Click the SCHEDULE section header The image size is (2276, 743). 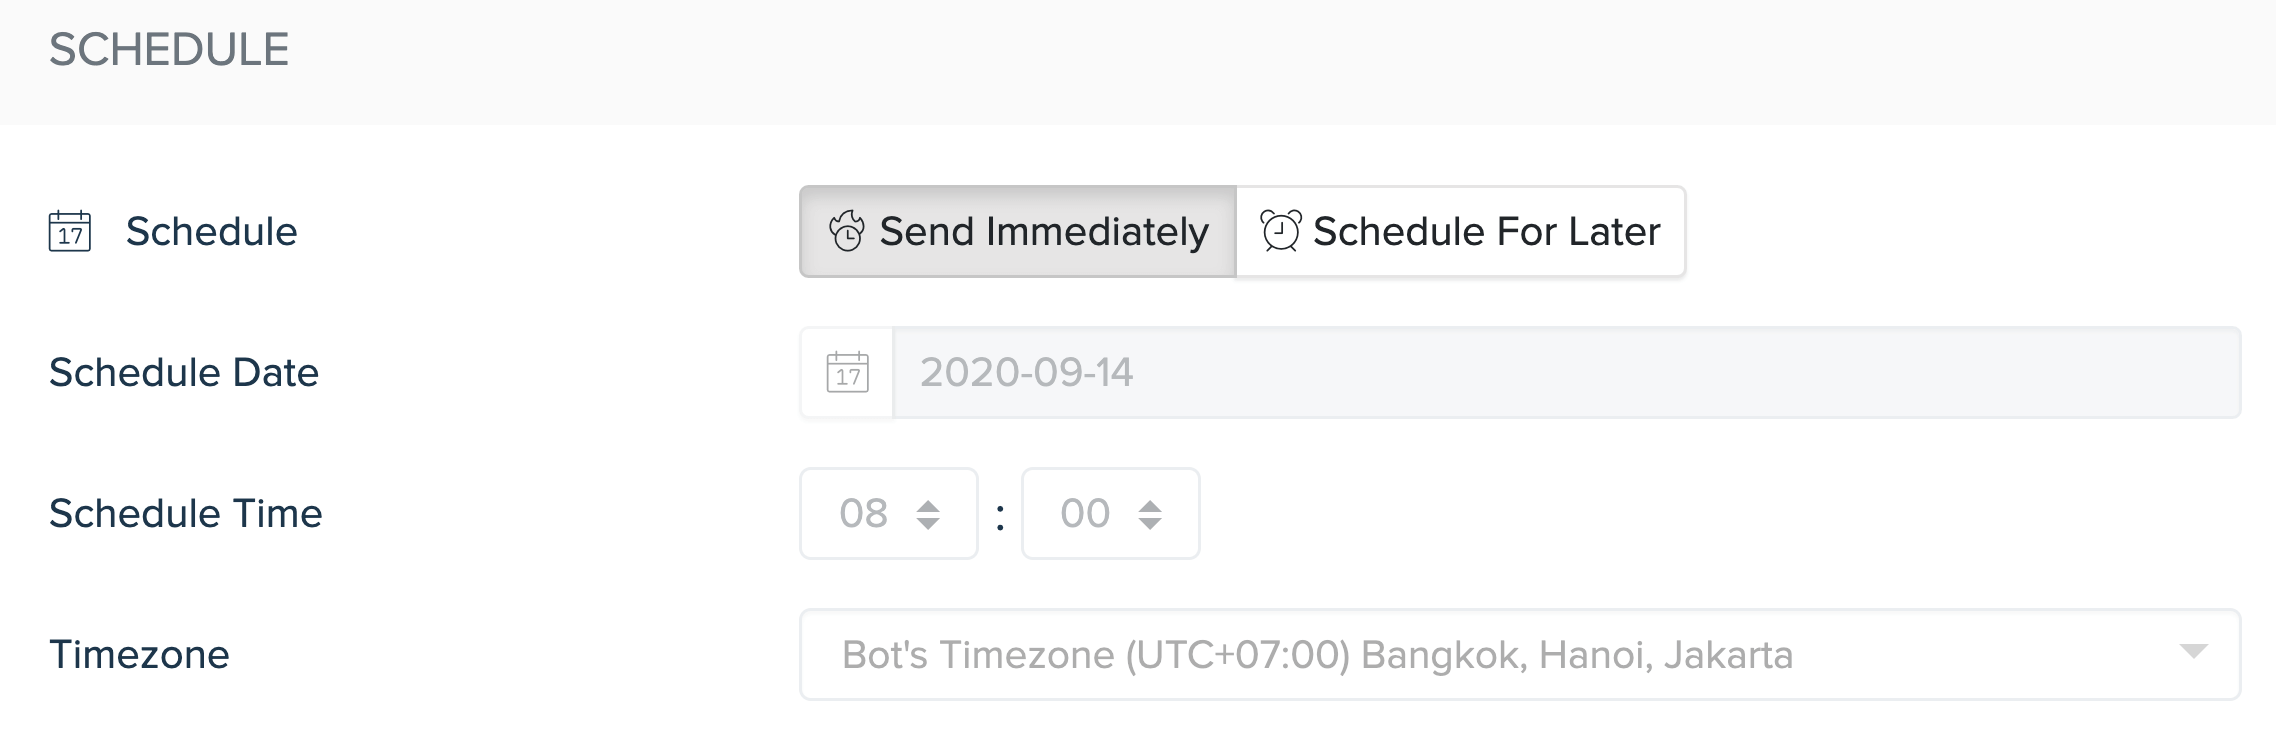pyautogui.click(x=169, y=49)
